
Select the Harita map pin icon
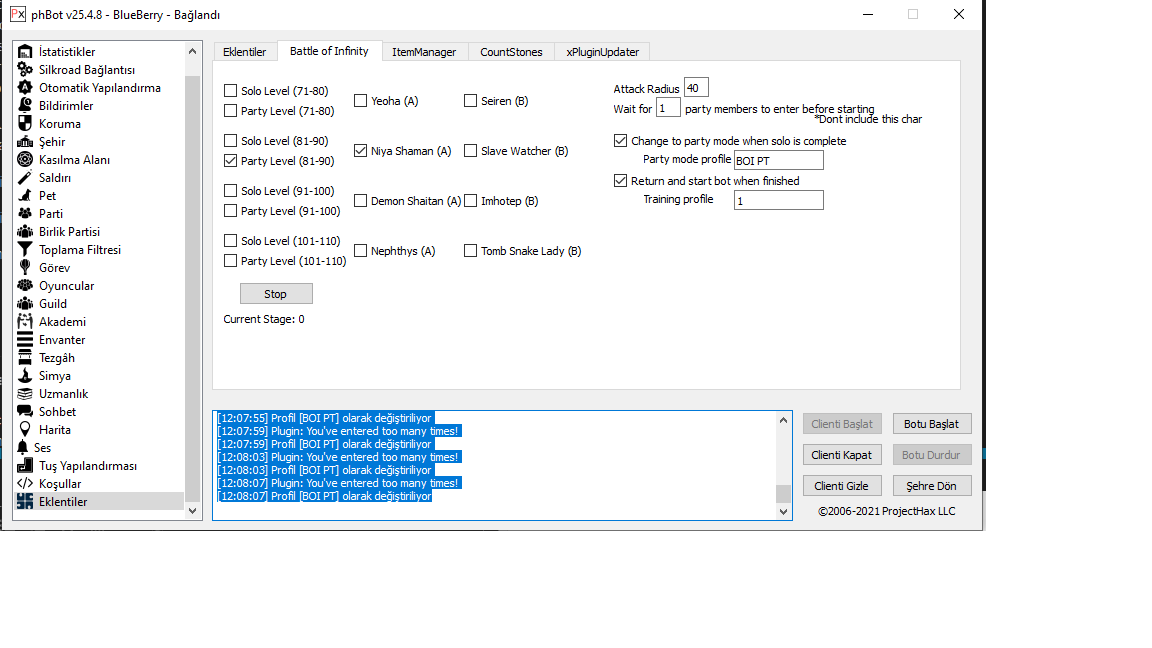coord(25,430)
